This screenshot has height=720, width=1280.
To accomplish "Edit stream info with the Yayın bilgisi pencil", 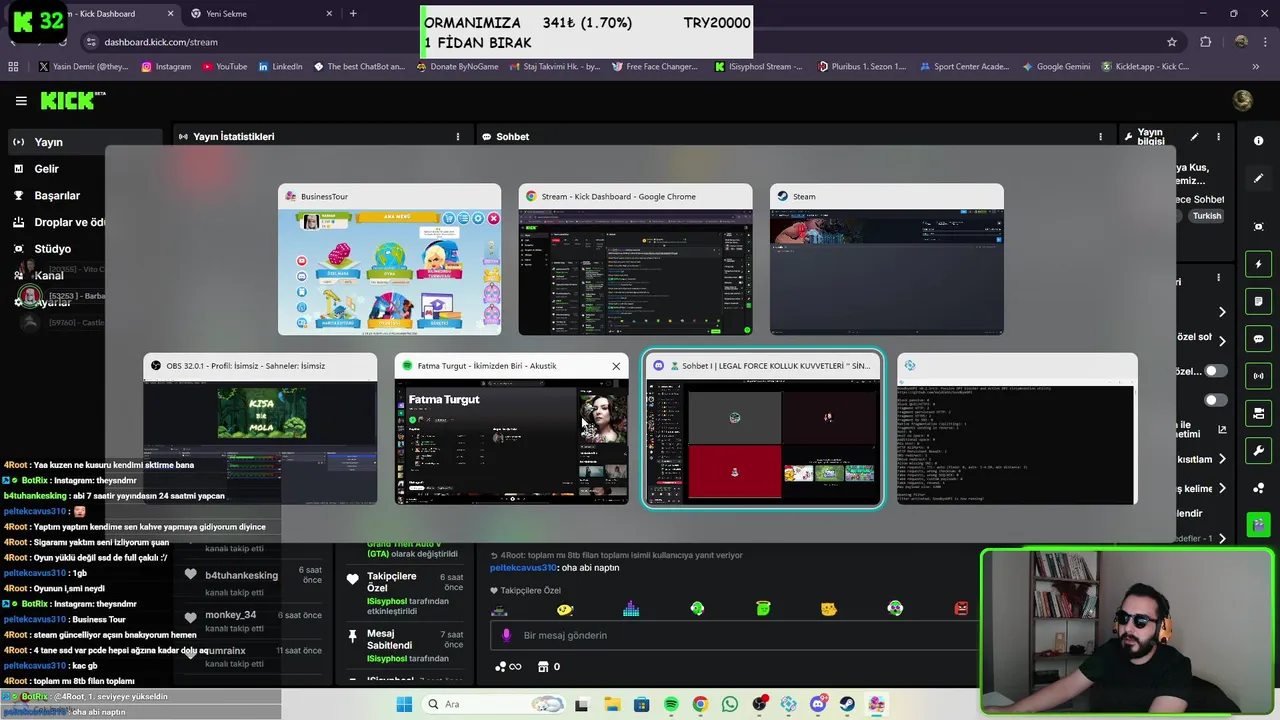I will pos(1194,137).
